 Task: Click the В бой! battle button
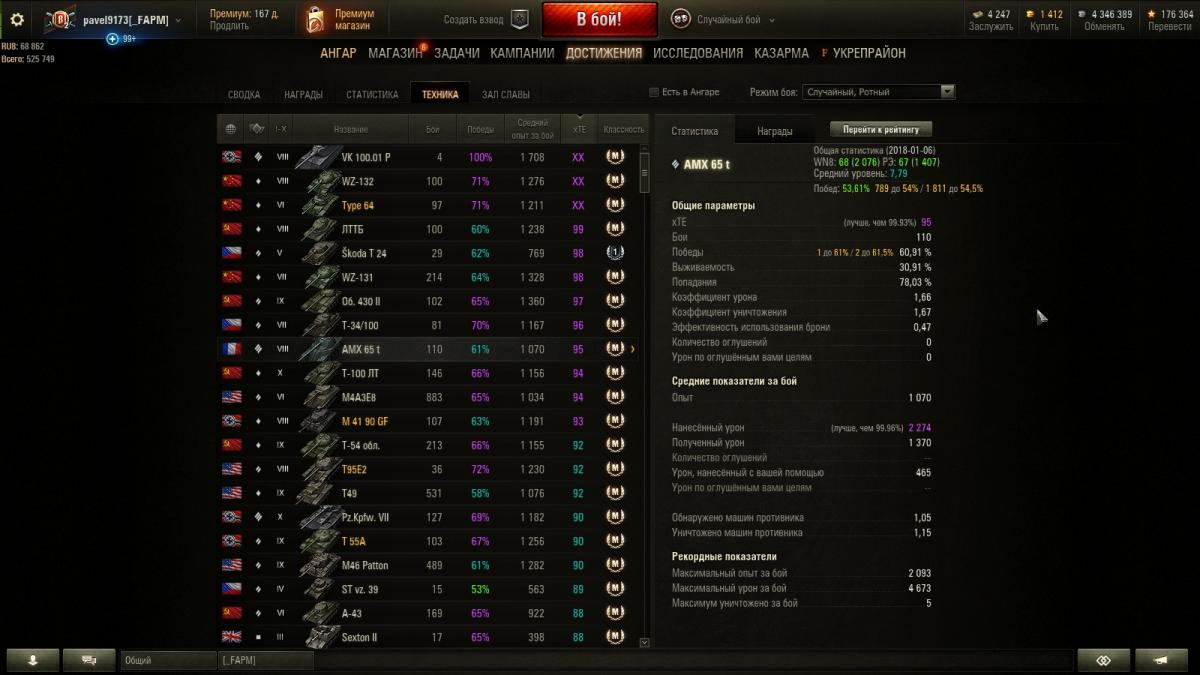point(600,19)
